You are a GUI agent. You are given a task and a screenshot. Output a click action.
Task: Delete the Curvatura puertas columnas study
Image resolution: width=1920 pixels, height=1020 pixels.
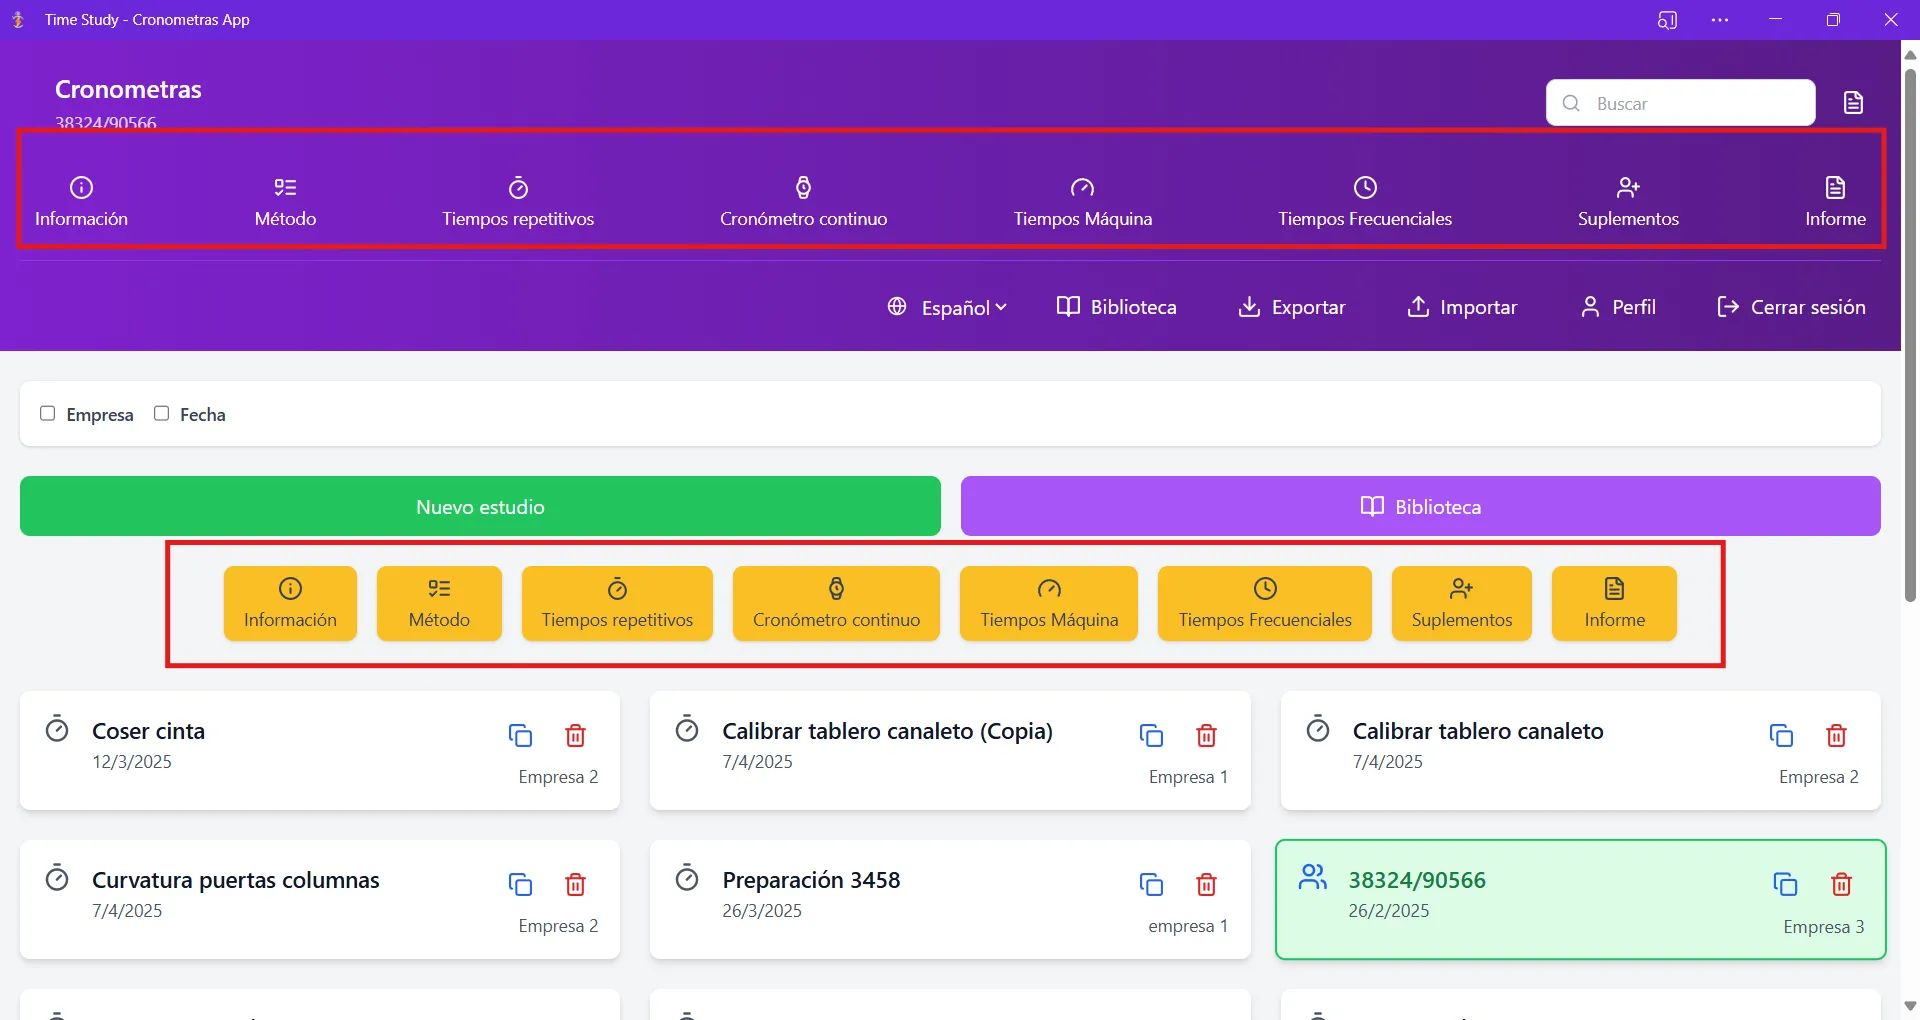575,885
